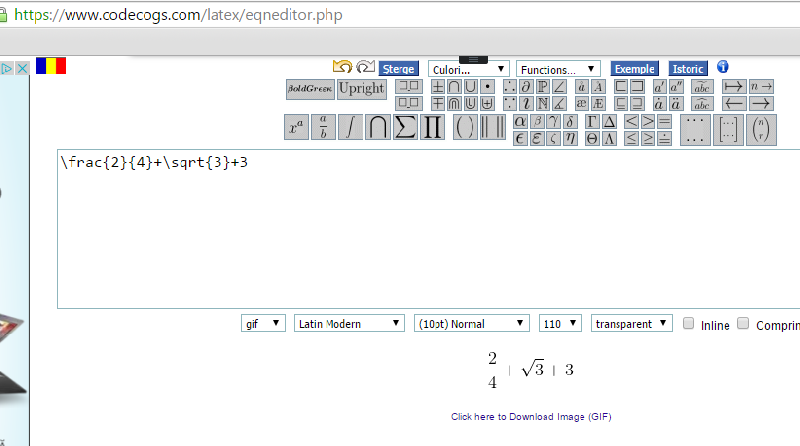Click the redo arrow icon
The height and width of the screenshot is (446, 800).
pos(365,67)
